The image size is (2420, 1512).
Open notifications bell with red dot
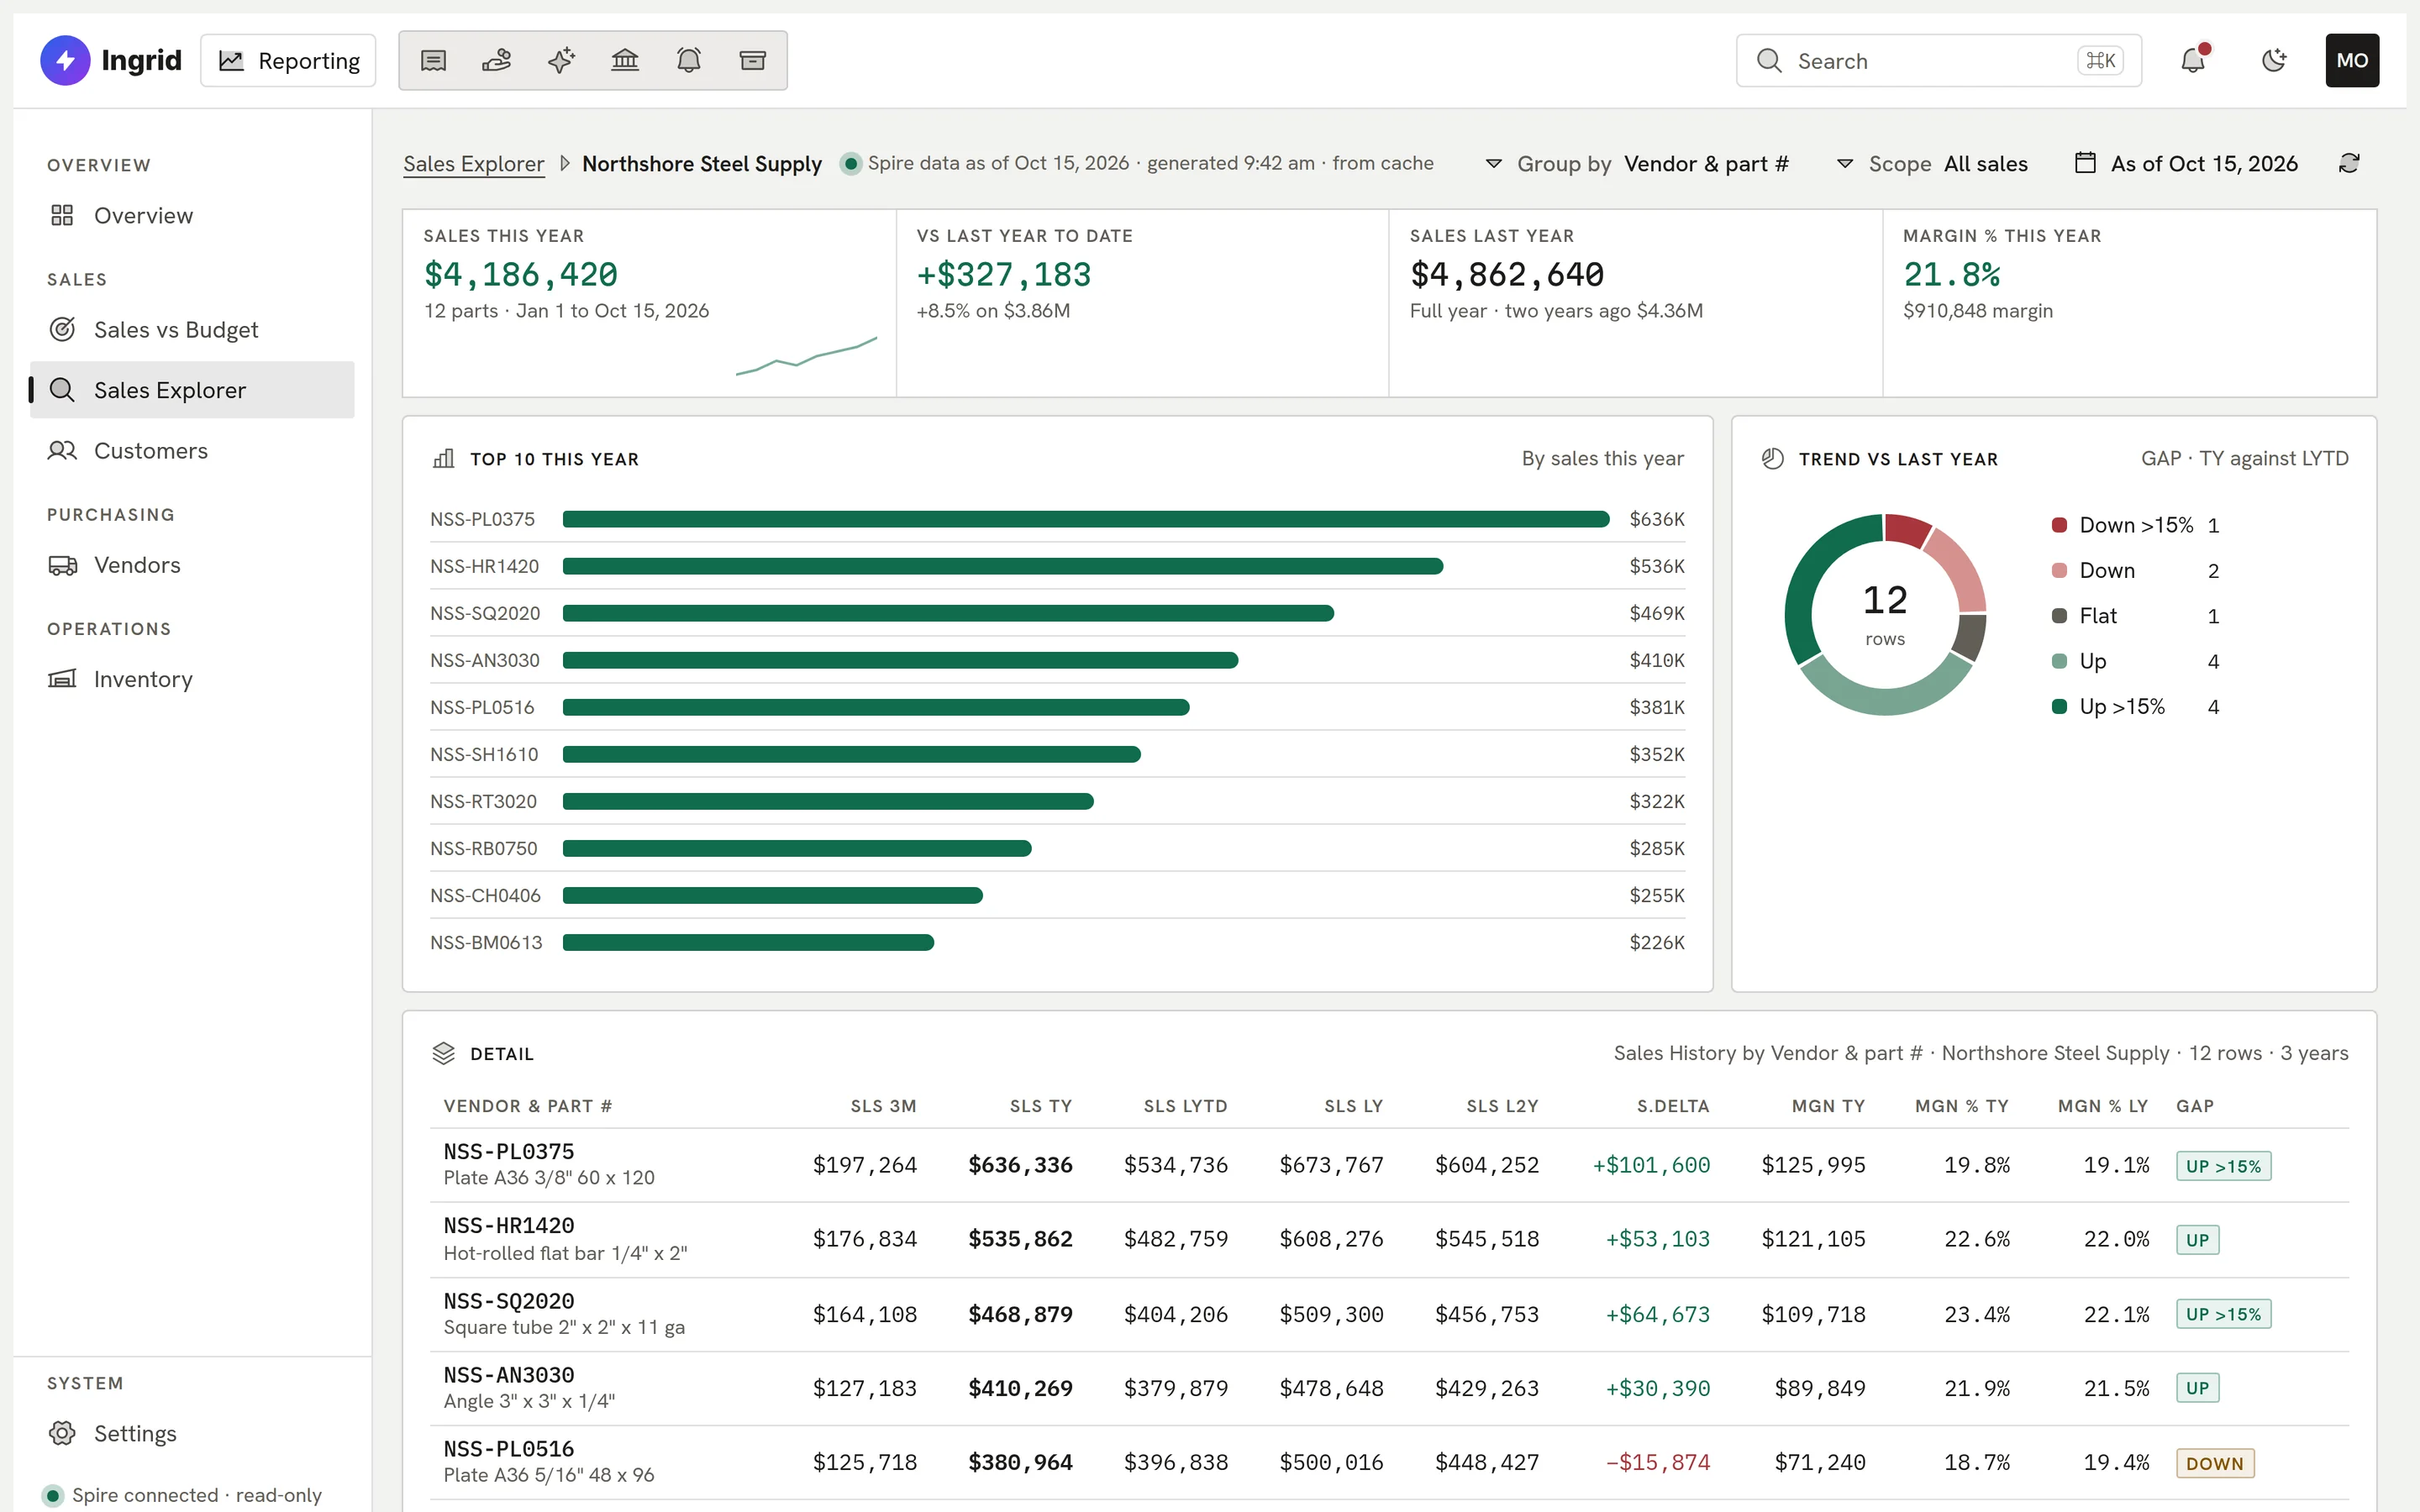pyautogui.click(x=2193, y=61)
